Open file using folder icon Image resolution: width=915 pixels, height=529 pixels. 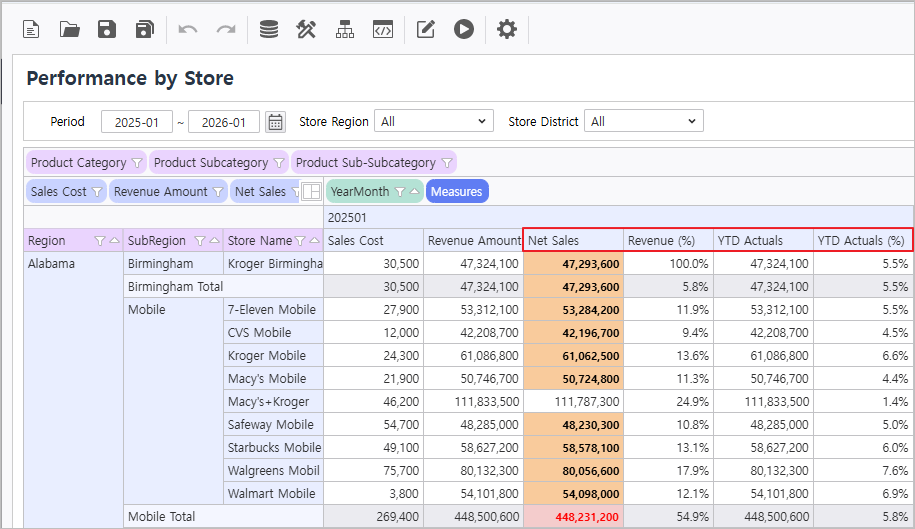[x=69, y=30]
